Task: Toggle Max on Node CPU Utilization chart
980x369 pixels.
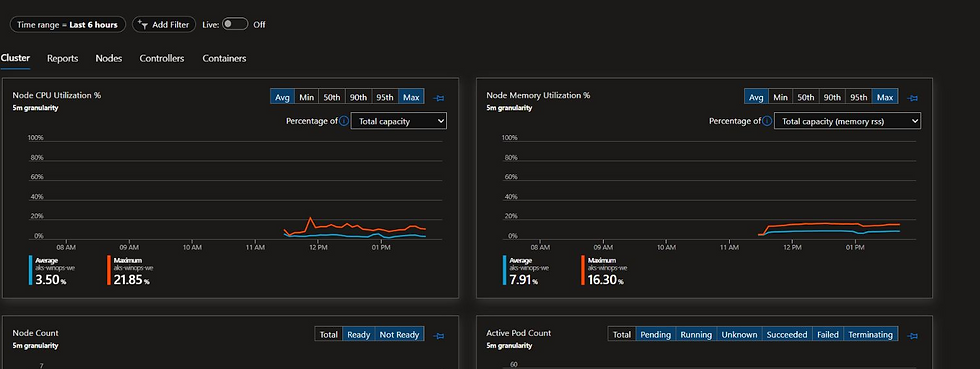Action: (411, 97)
